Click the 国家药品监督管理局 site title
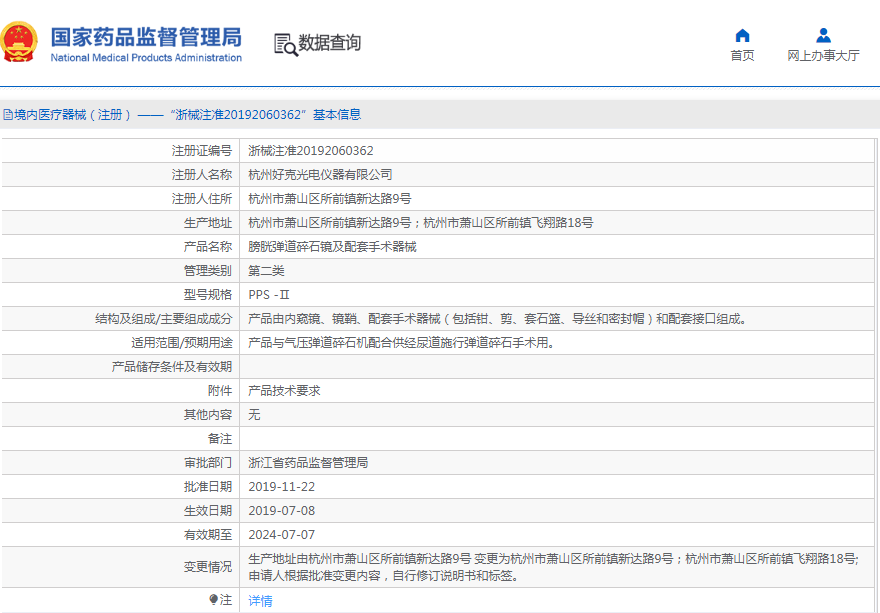880x613 pixels. (x=146, y=37)
